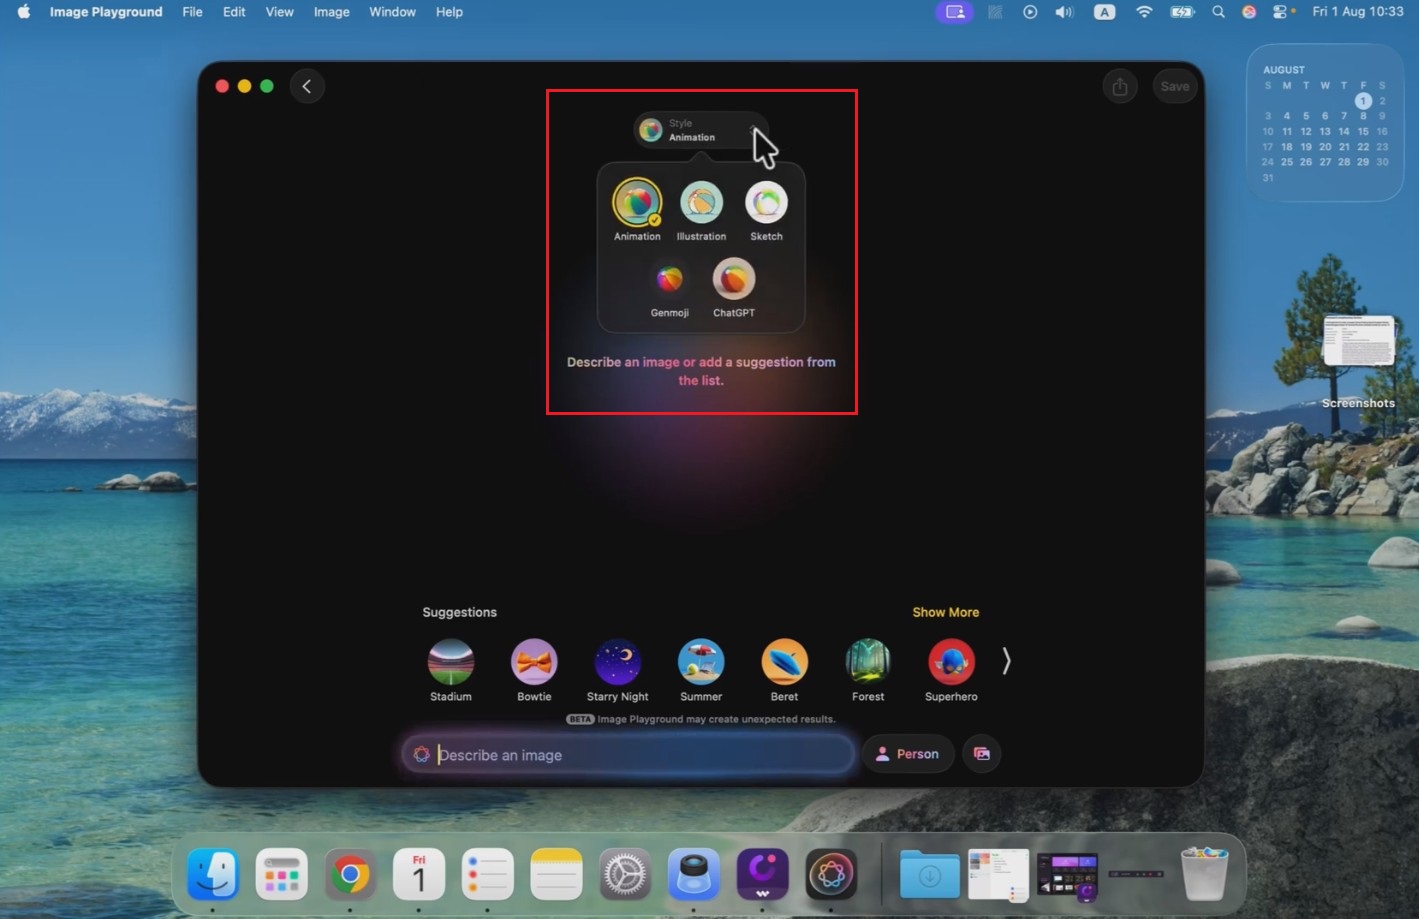
Task: Launch Google Chrome from the Dock
Action: click(350, 875)
